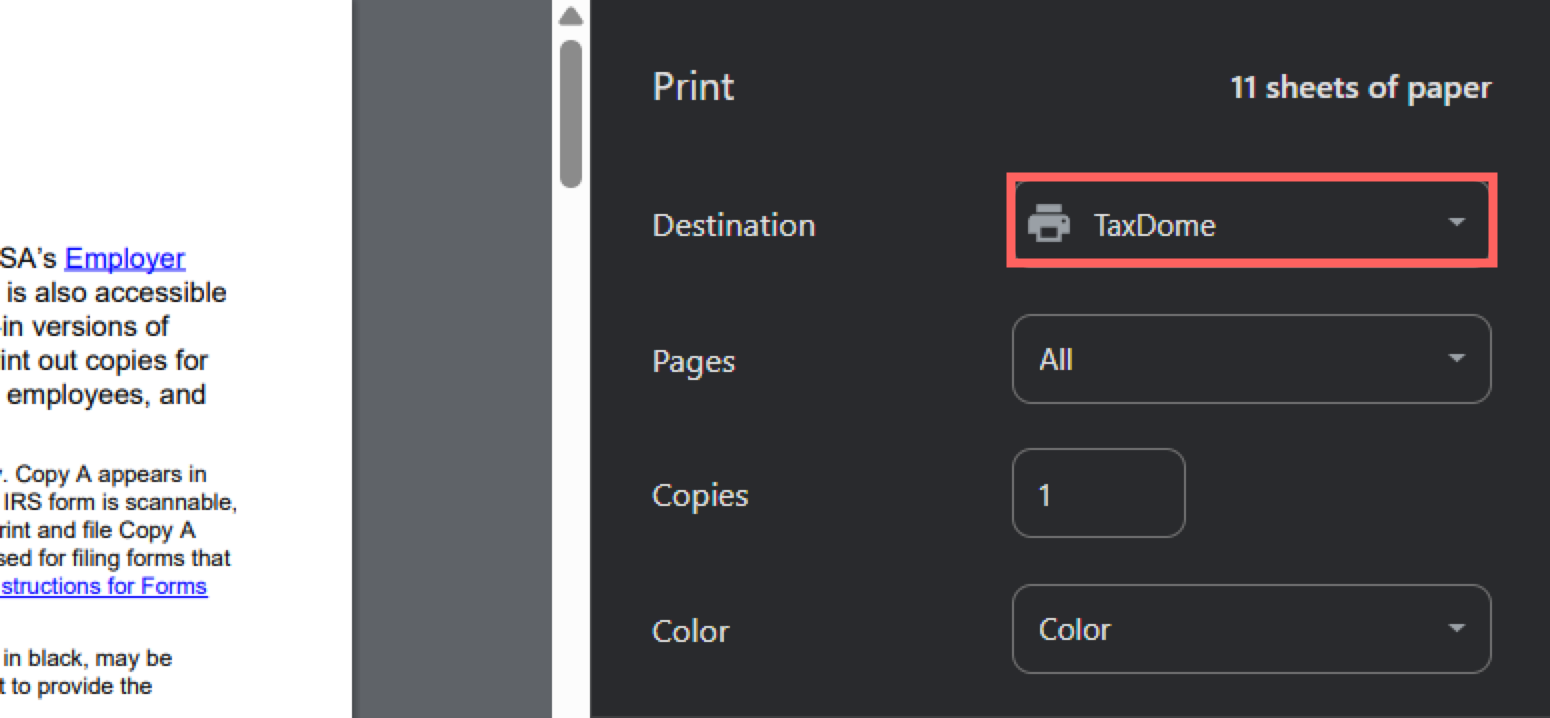Click the preview scrollbar's up arrow

(x=571, y=17)
